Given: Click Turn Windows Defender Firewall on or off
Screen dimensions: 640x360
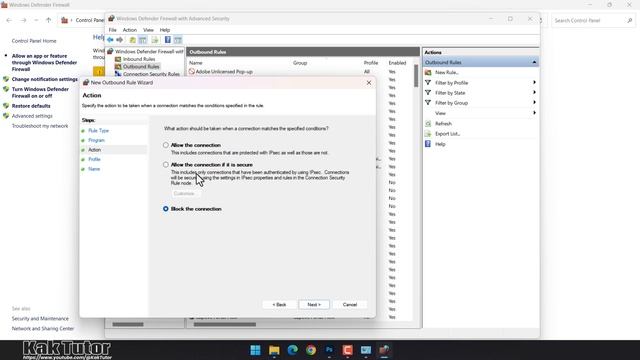Looking at the screenshot, I should [40, 93].
